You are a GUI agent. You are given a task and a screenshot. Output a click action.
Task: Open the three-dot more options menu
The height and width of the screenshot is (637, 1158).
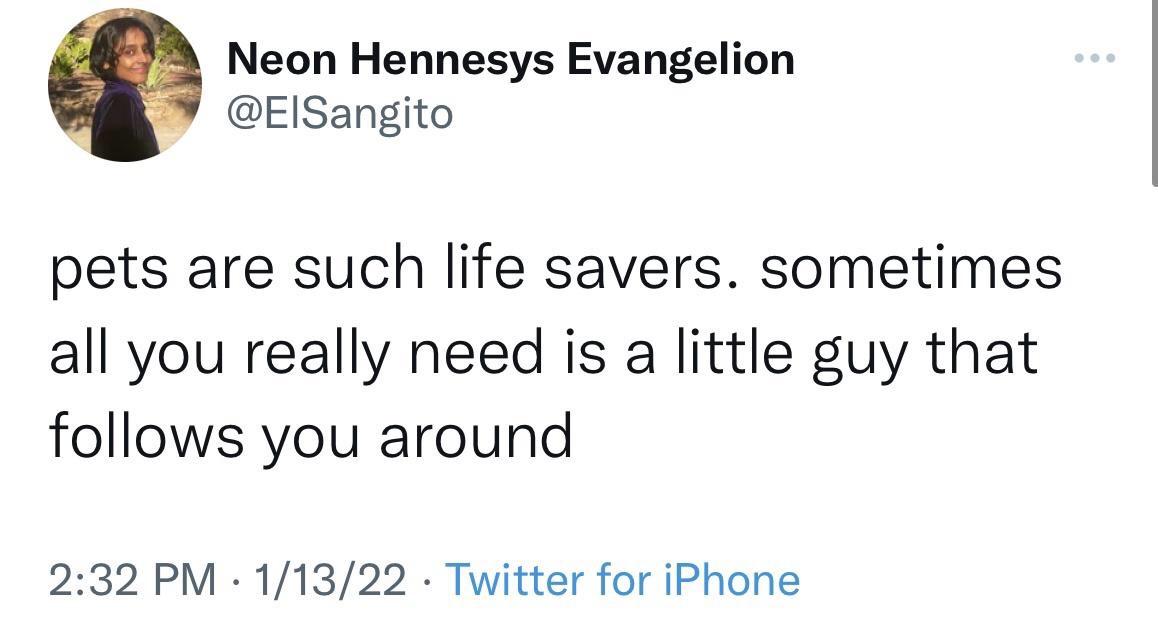pos(1094,58)
